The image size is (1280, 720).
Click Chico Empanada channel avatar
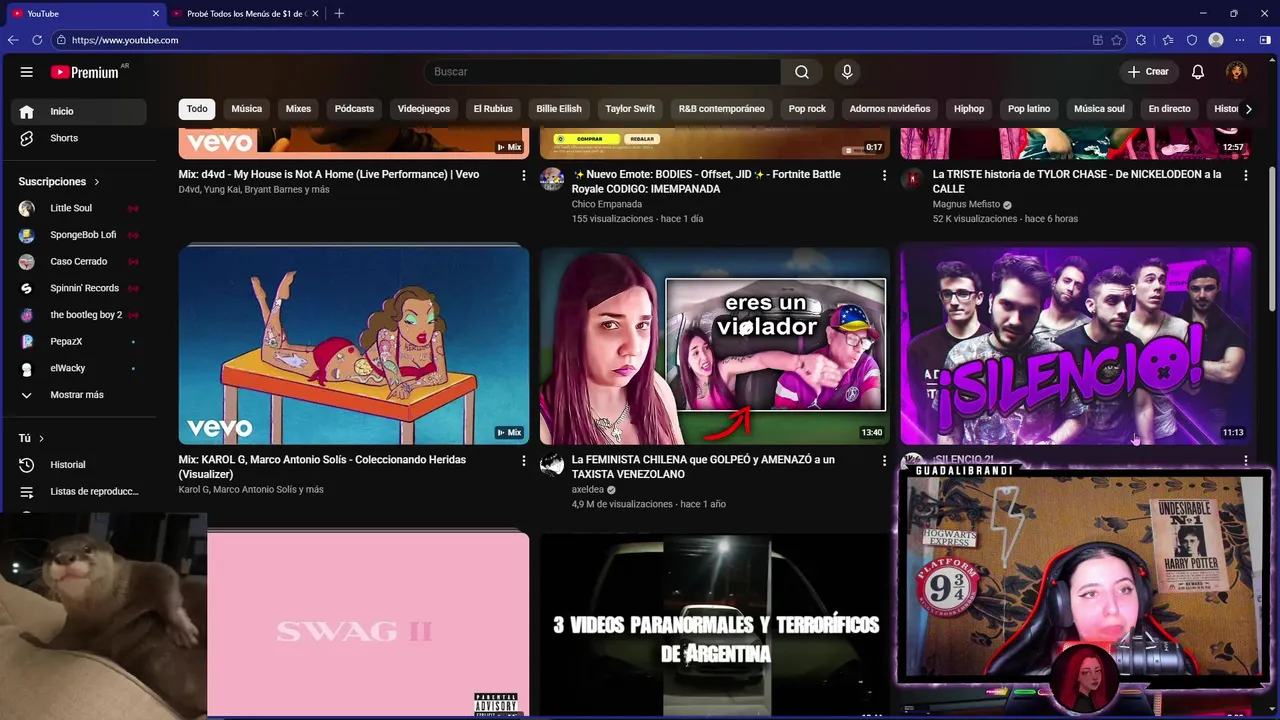[552, 179]
